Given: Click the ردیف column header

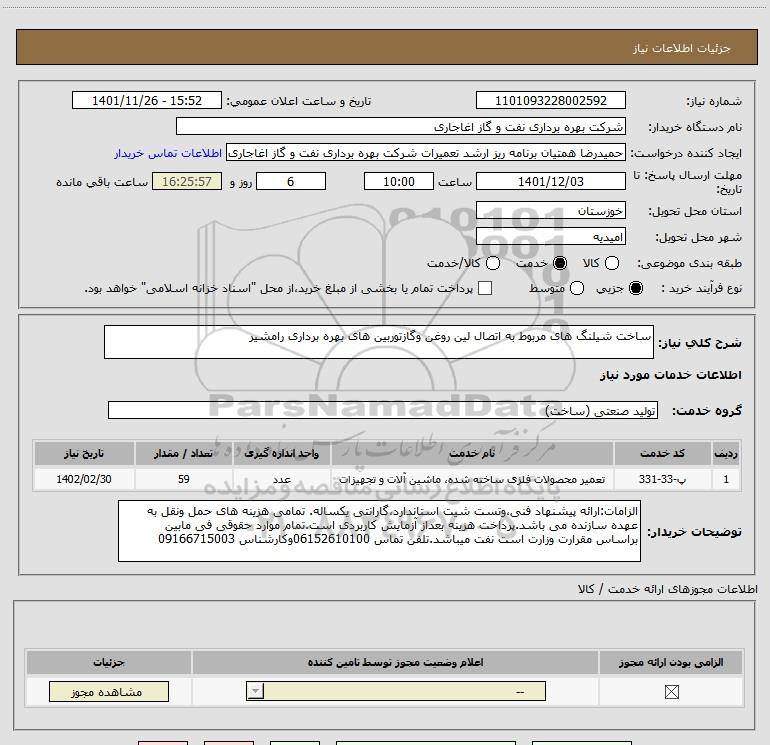Looking at the screenshot, I should [726, 453].
